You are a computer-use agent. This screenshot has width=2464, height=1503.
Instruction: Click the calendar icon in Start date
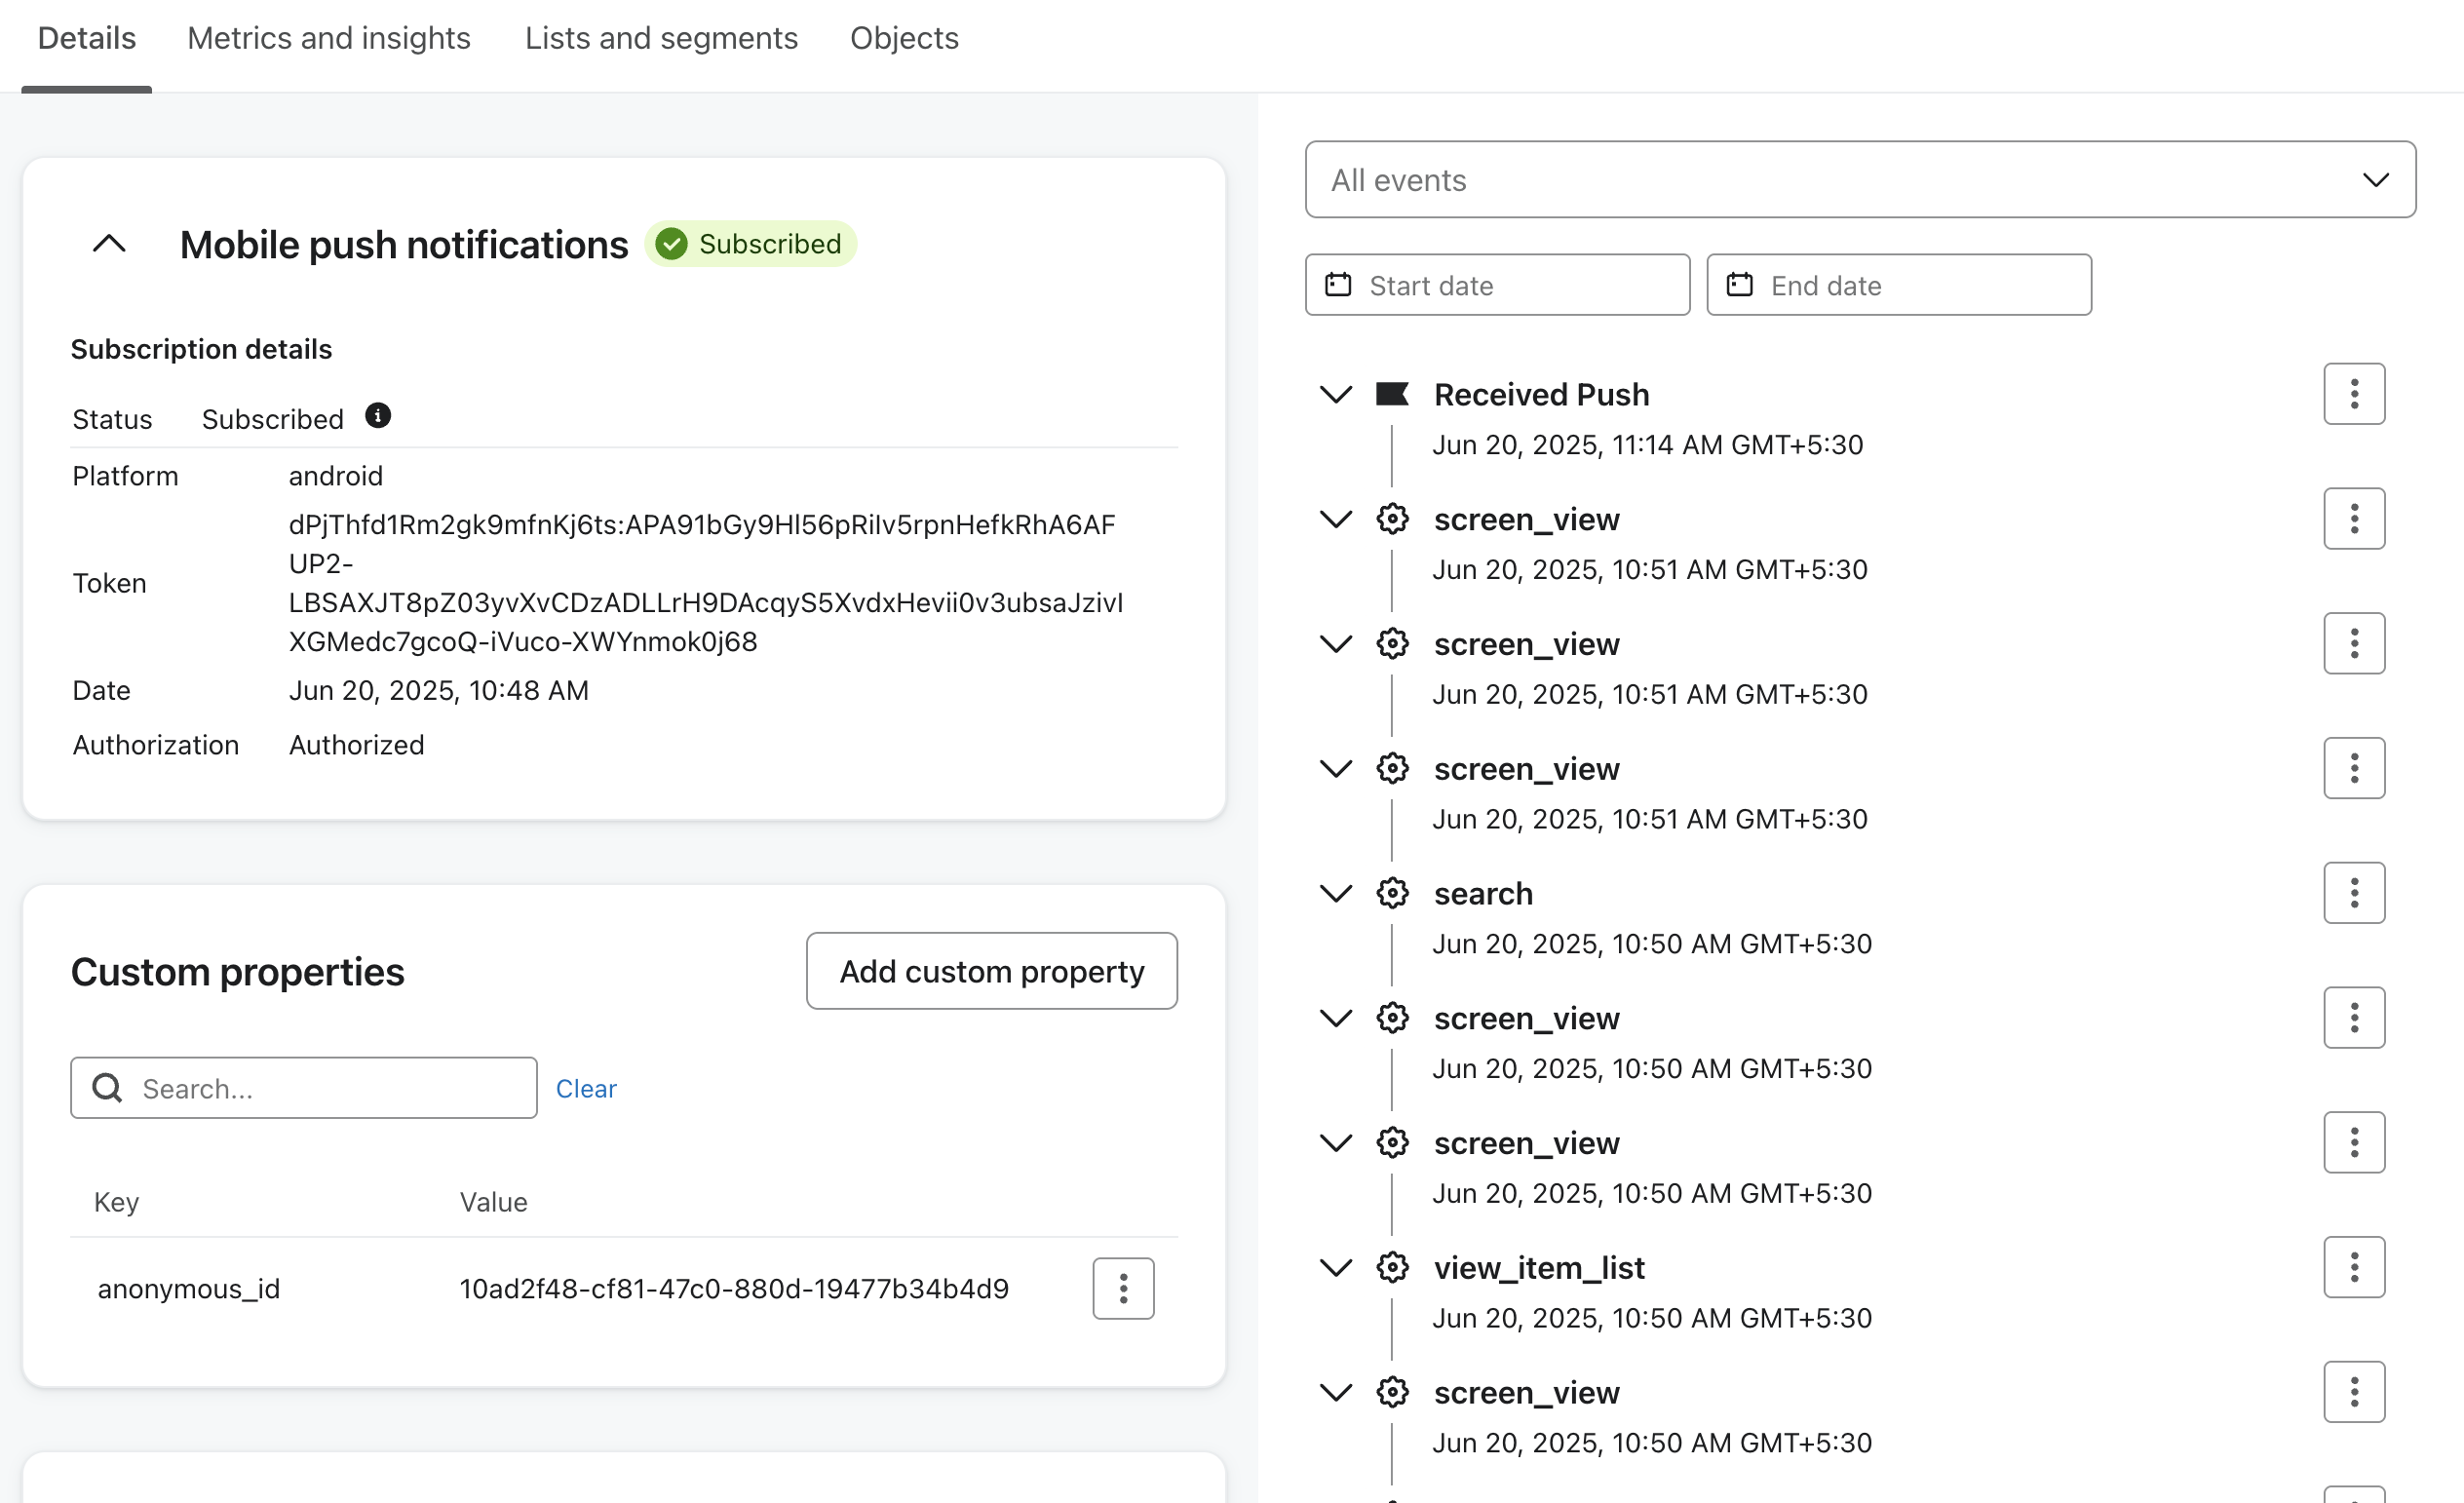point(1338,285)
